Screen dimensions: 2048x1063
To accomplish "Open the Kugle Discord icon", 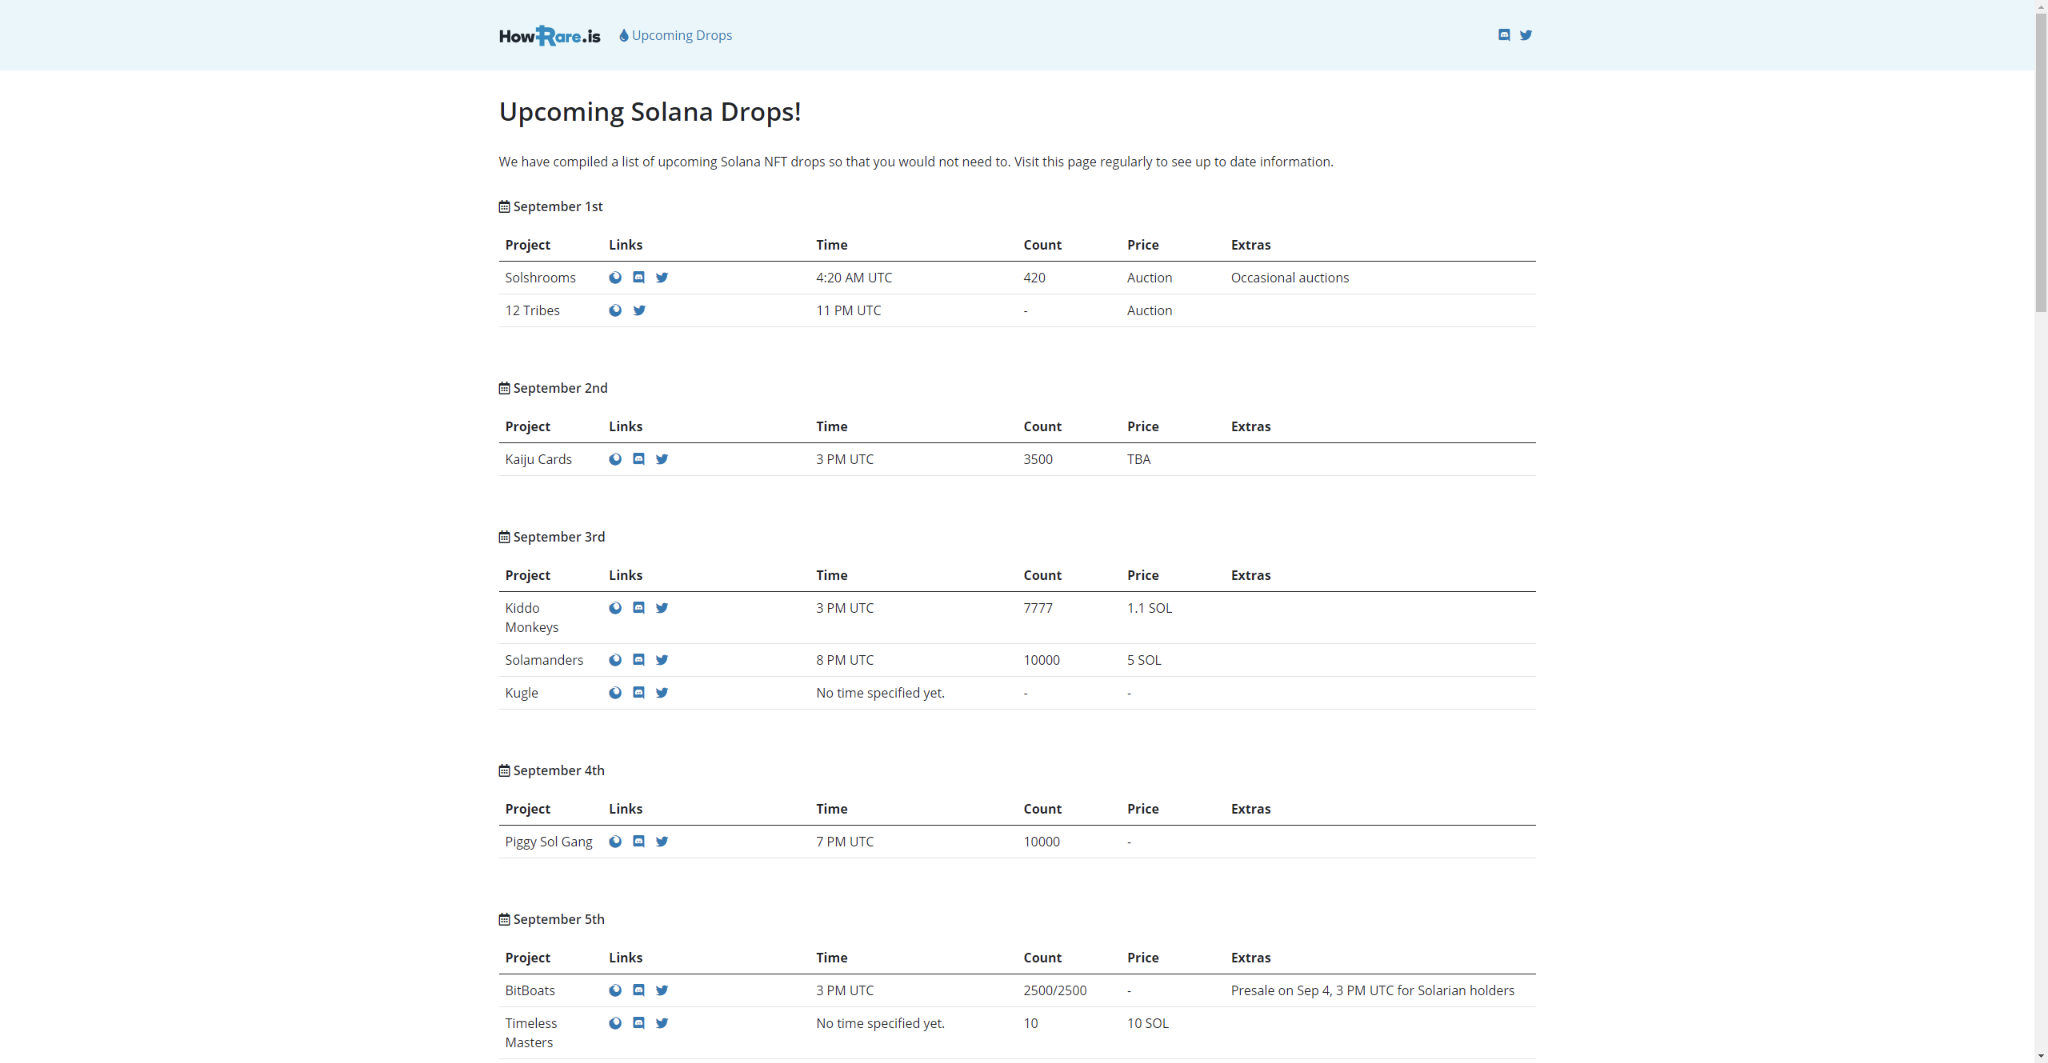I will pos(639,692).
